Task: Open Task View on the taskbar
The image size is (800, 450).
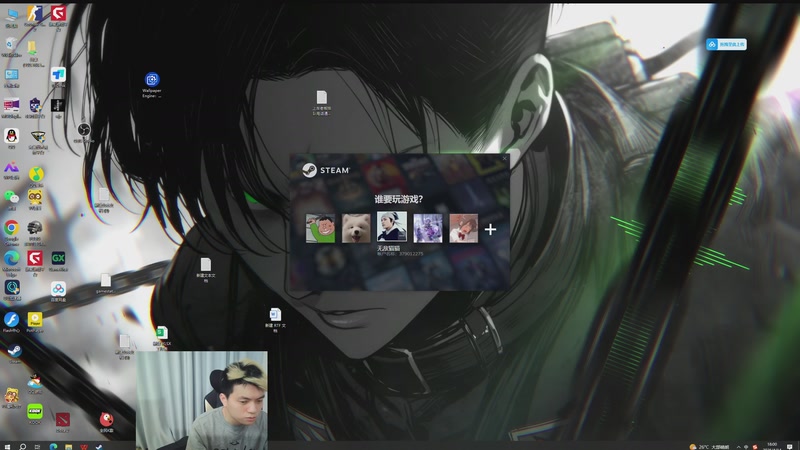Action: coord(37,446)
